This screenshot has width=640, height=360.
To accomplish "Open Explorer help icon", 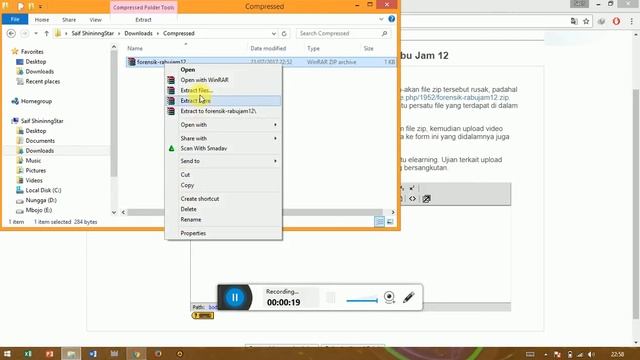I will (x=391, y=19).
